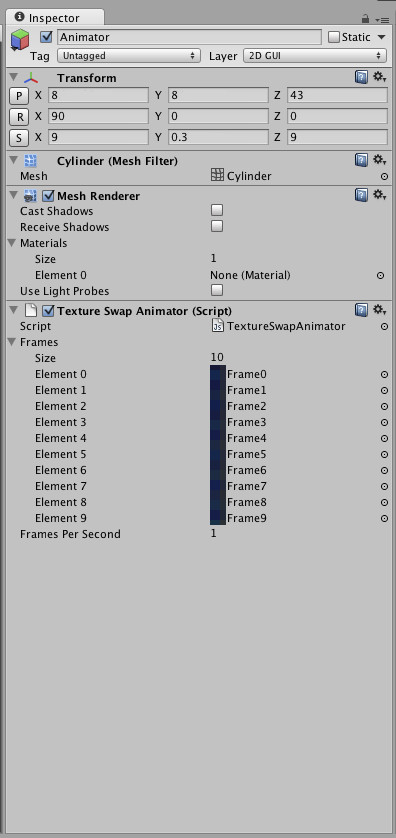The image size is (396, 838).
Task: Open Transform component help icon
Action: [361, 77]
